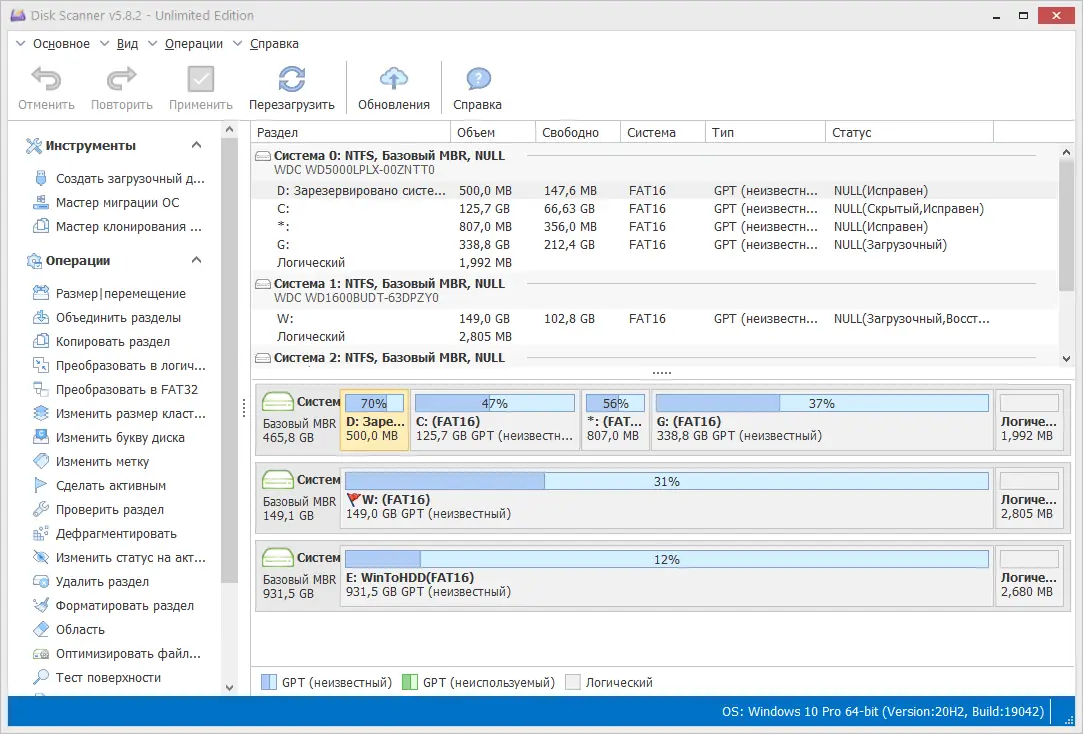Sort by the Свободно column header
Viewport: 1083px width, 734px height.
click(570, 132)
